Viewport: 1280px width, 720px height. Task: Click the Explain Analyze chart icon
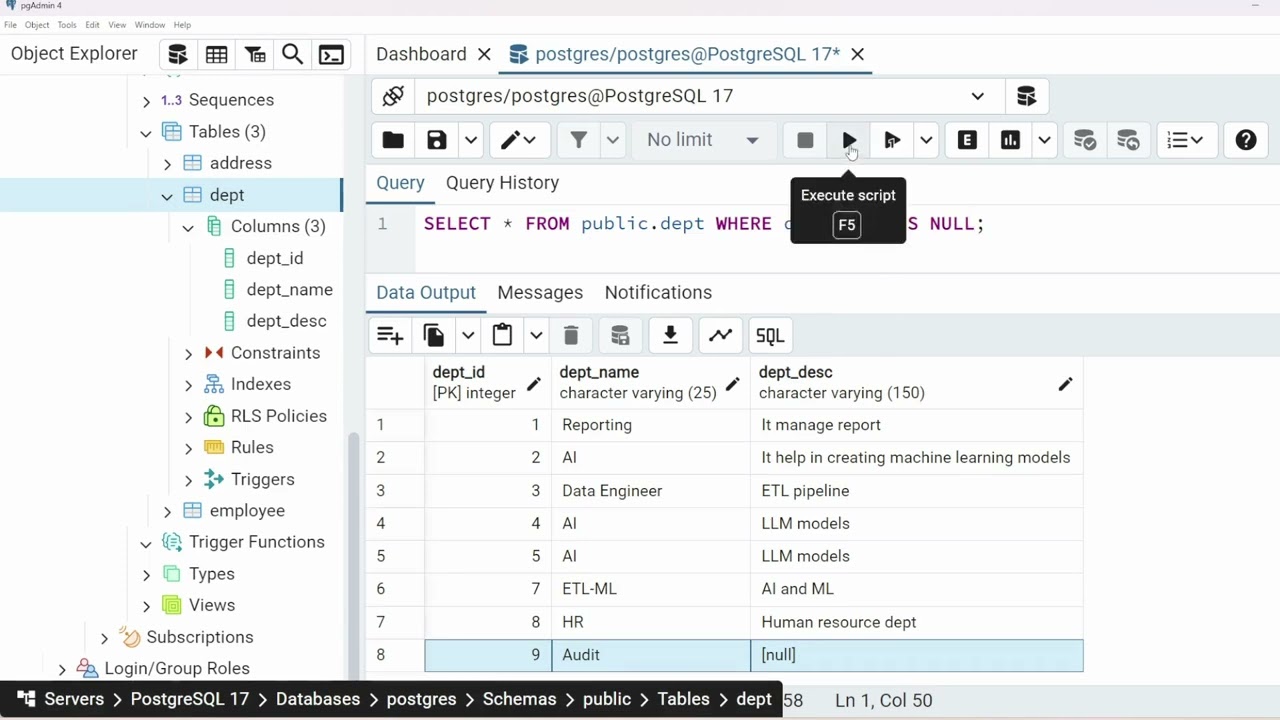[1010, 140]
